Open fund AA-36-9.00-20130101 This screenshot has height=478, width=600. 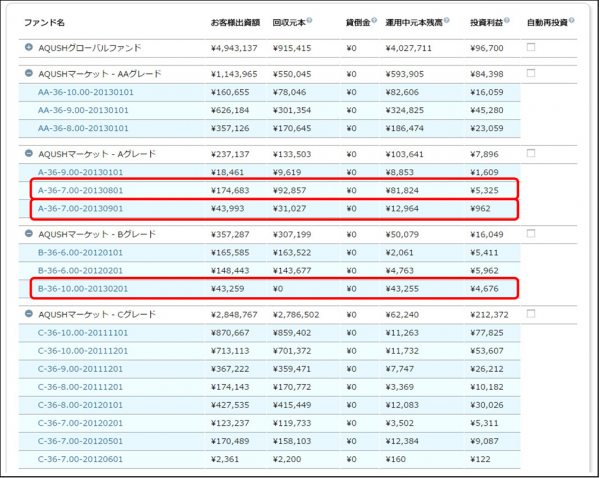point(83,110)
